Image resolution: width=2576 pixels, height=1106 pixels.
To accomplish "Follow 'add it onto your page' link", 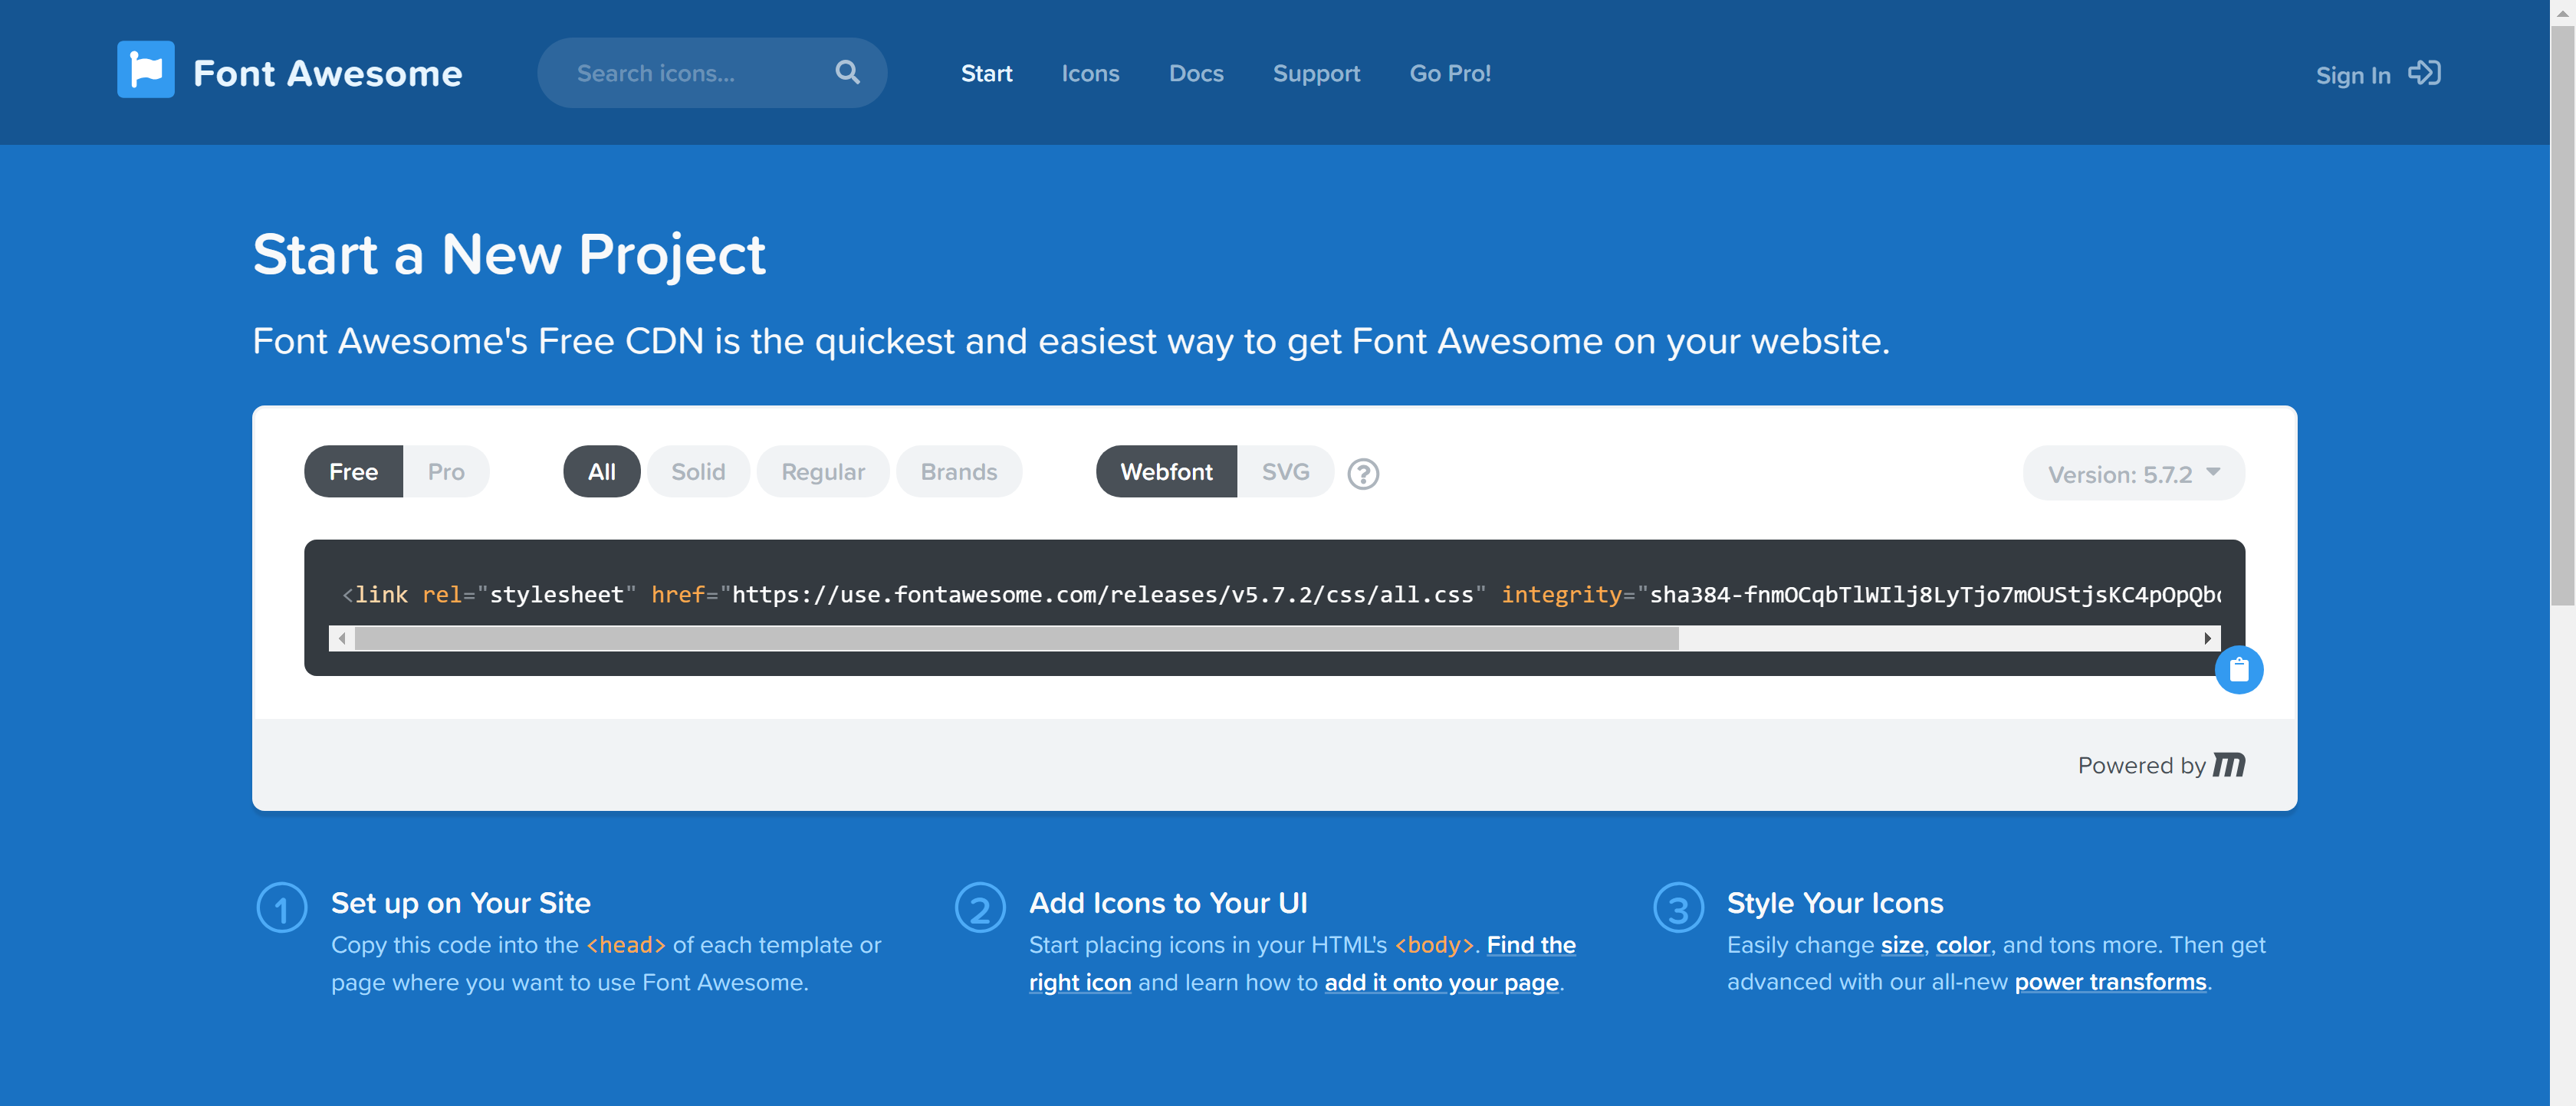I will point(1441,982).
